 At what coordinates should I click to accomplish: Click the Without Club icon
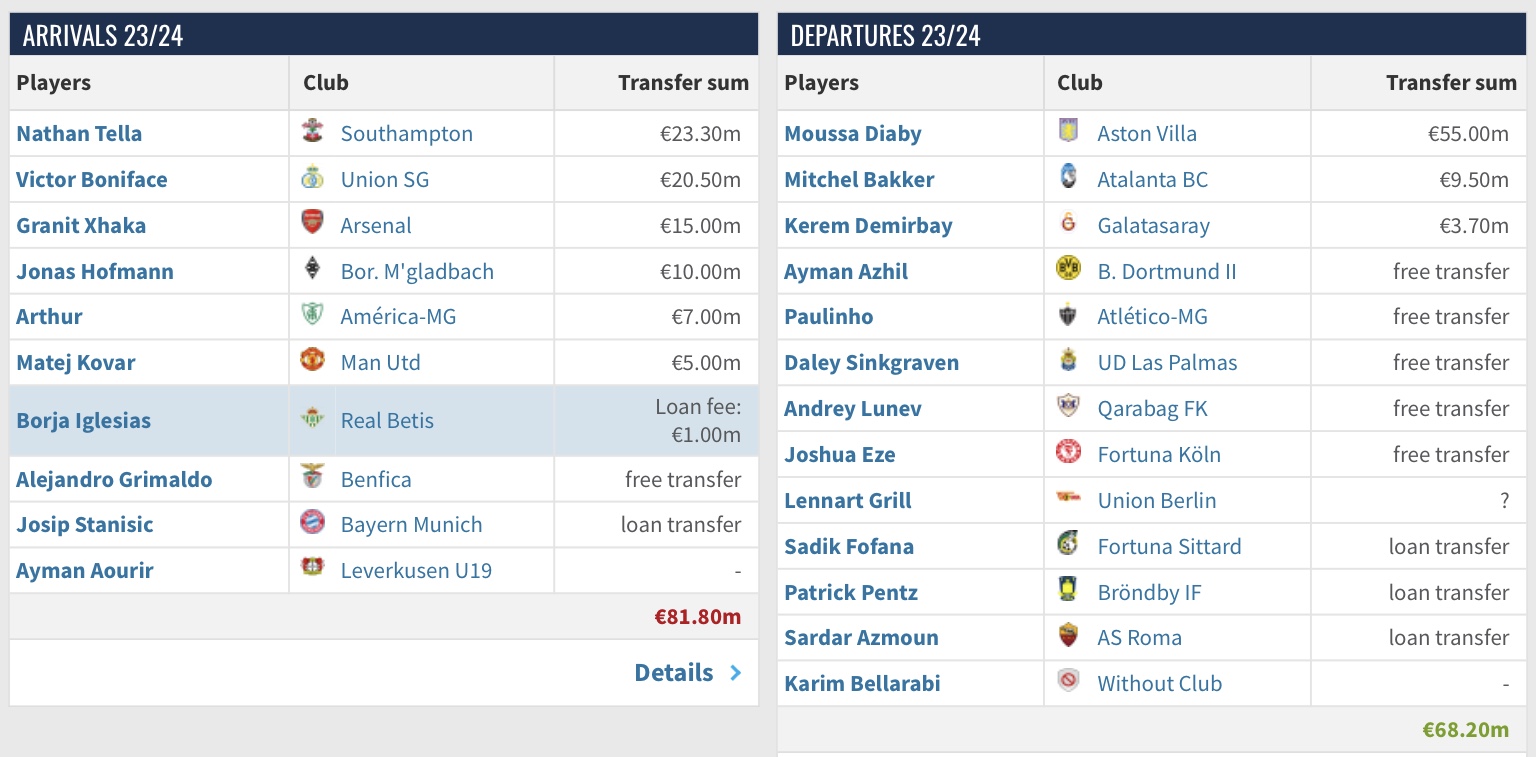(x=1069, y=682)
